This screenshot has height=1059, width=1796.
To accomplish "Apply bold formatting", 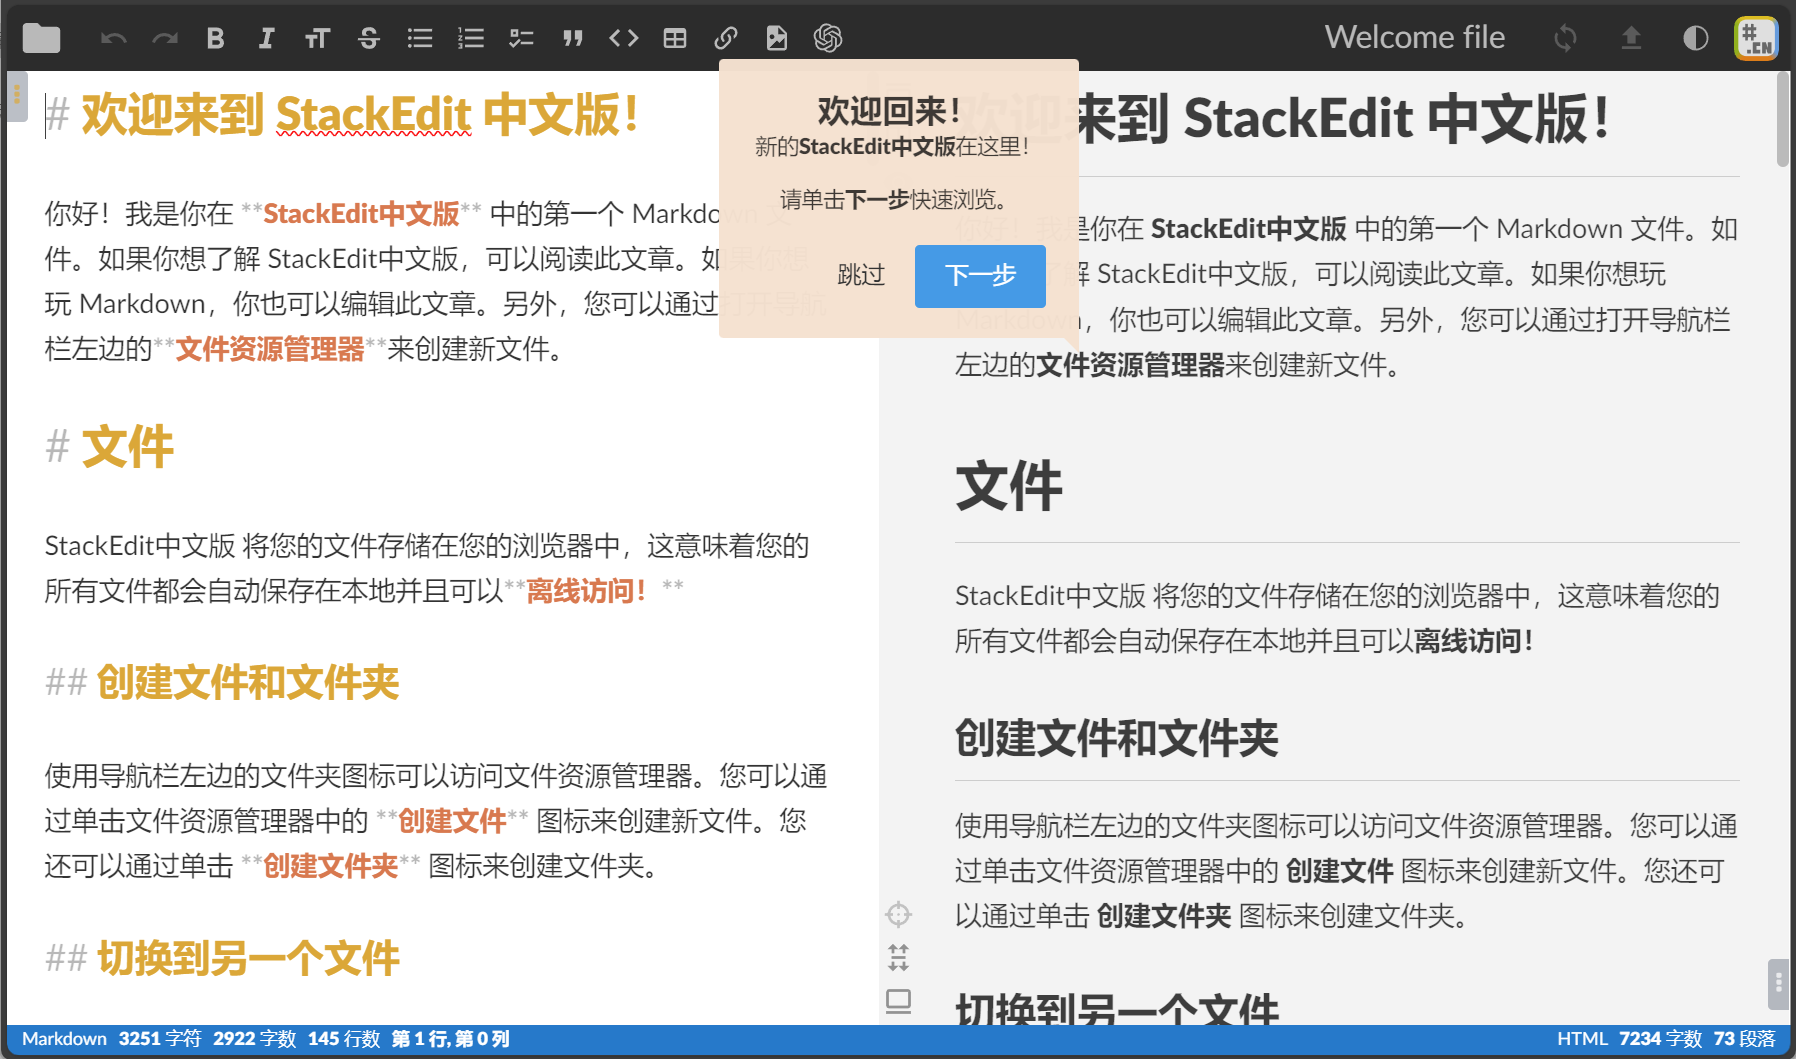I will pyautogui.click(x=215, y=38).
